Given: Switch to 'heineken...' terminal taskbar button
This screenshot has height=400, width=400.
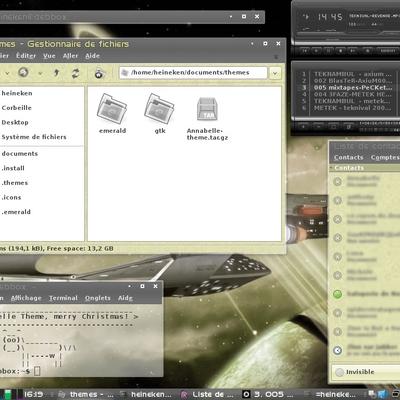Looking at the screenshot, I should (x=147, y=395).
